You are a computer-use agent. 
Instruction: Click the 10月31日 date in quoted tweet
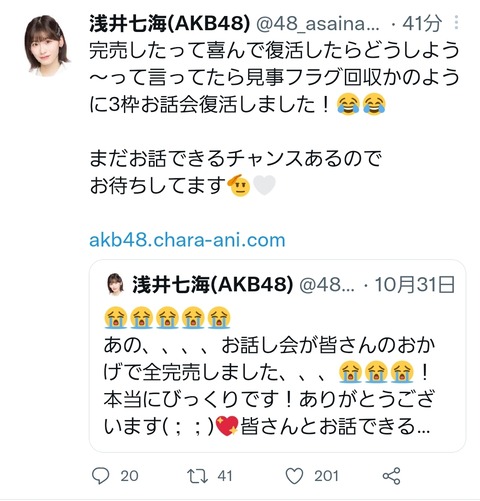415,285
